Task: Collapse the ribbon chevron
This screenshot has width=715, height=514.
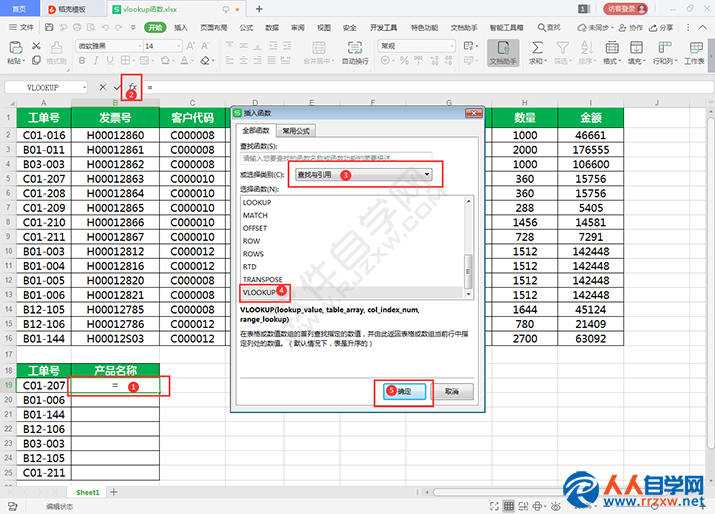Action: [703, 27]
